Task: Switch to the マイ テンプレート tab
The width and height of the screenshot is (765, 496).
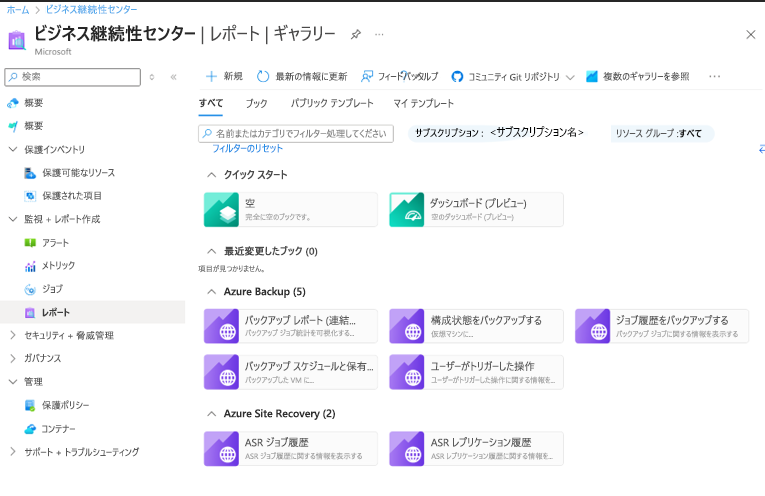Action: (x=423, y=103)
